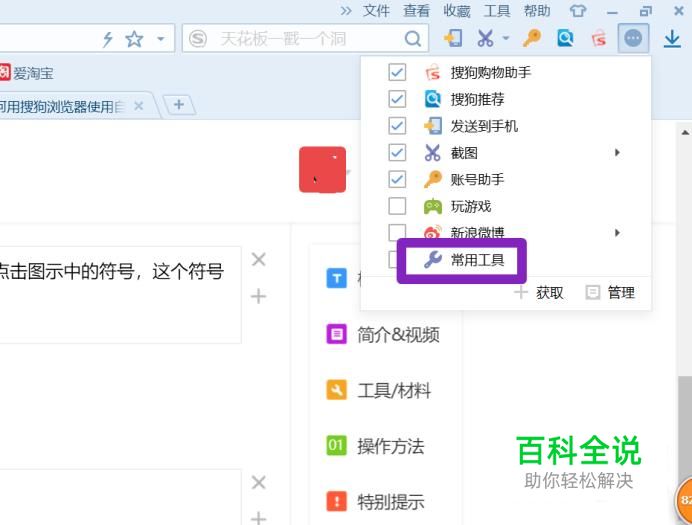The height and width of the screenshot is (525, 692).
Task: Open the skin shirt icon
Action: click(x=578, y=11)
